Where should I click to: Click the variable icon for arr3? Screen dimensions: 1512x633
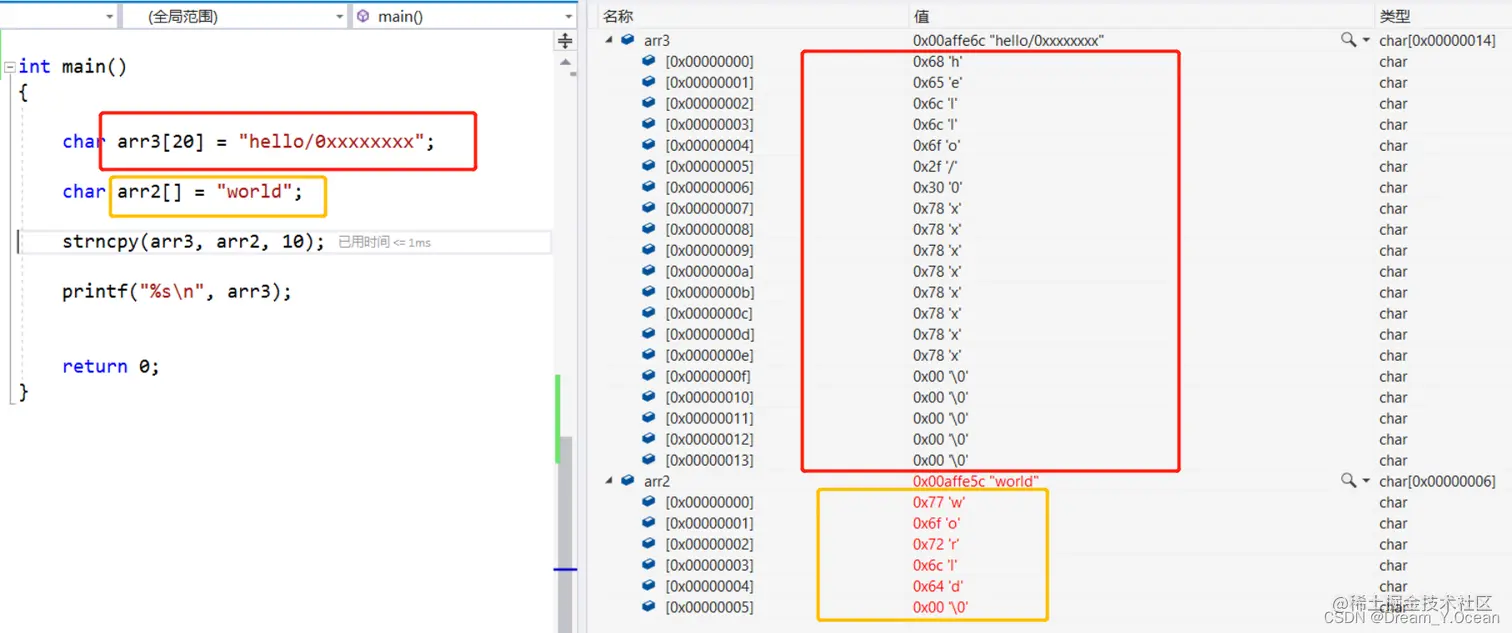tap(627, 40)
